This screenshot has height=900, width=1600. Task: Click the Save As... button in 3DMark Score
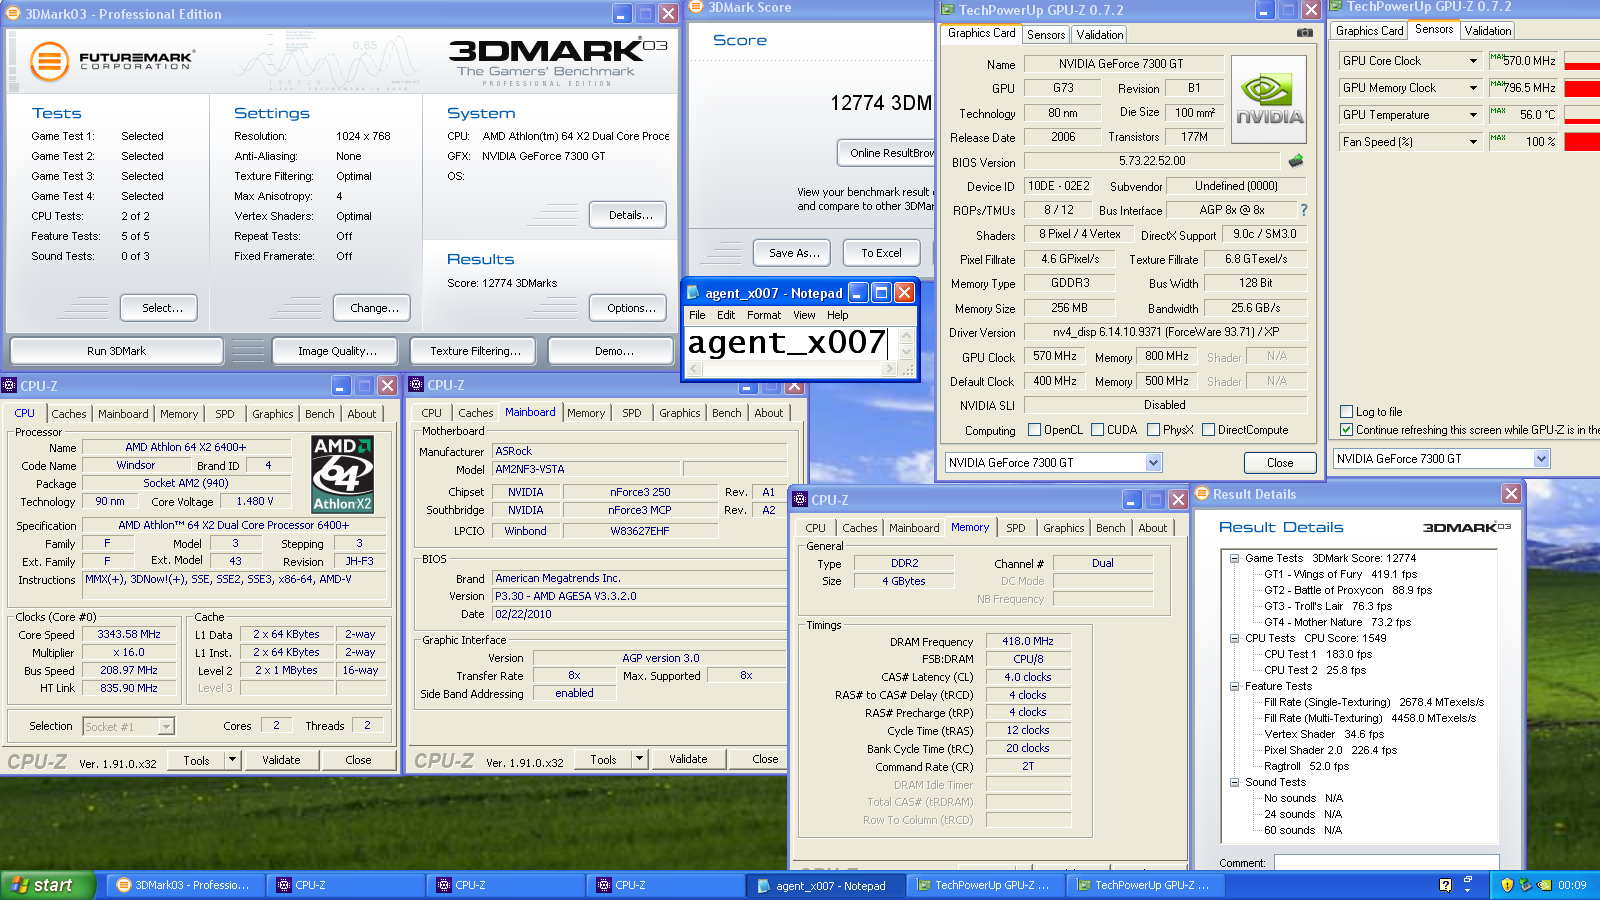click(794, 253)
